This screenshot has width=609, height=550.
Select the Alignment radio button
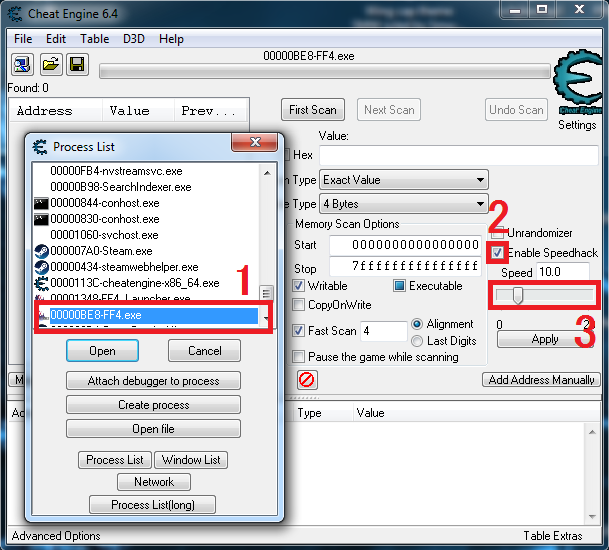417,324
